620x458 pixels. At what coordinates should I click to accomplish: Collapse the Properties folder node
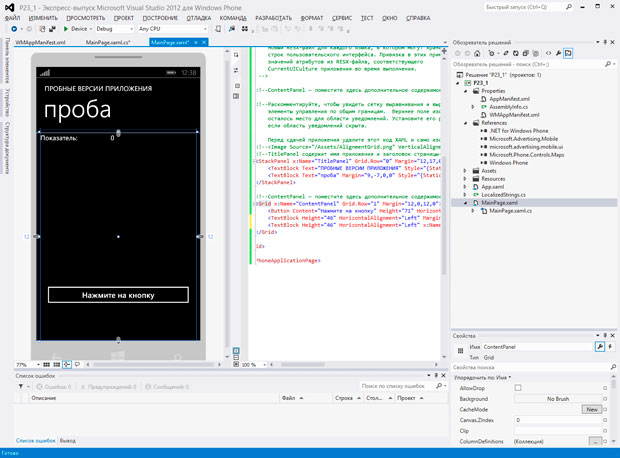(x=466, y=91)
